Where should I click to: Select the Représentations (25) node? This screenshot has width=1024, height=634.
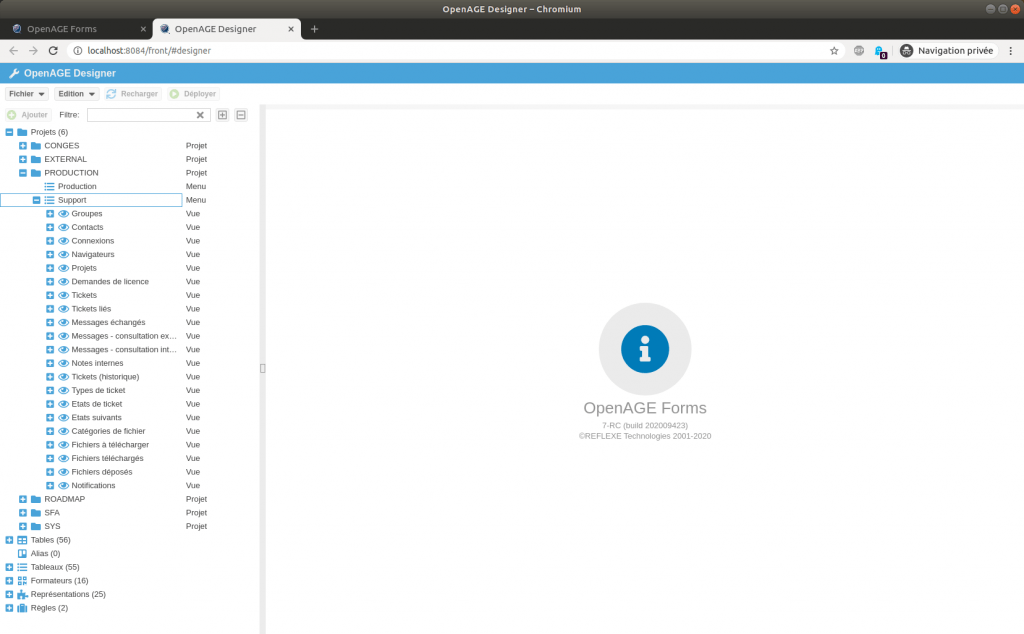68,594
